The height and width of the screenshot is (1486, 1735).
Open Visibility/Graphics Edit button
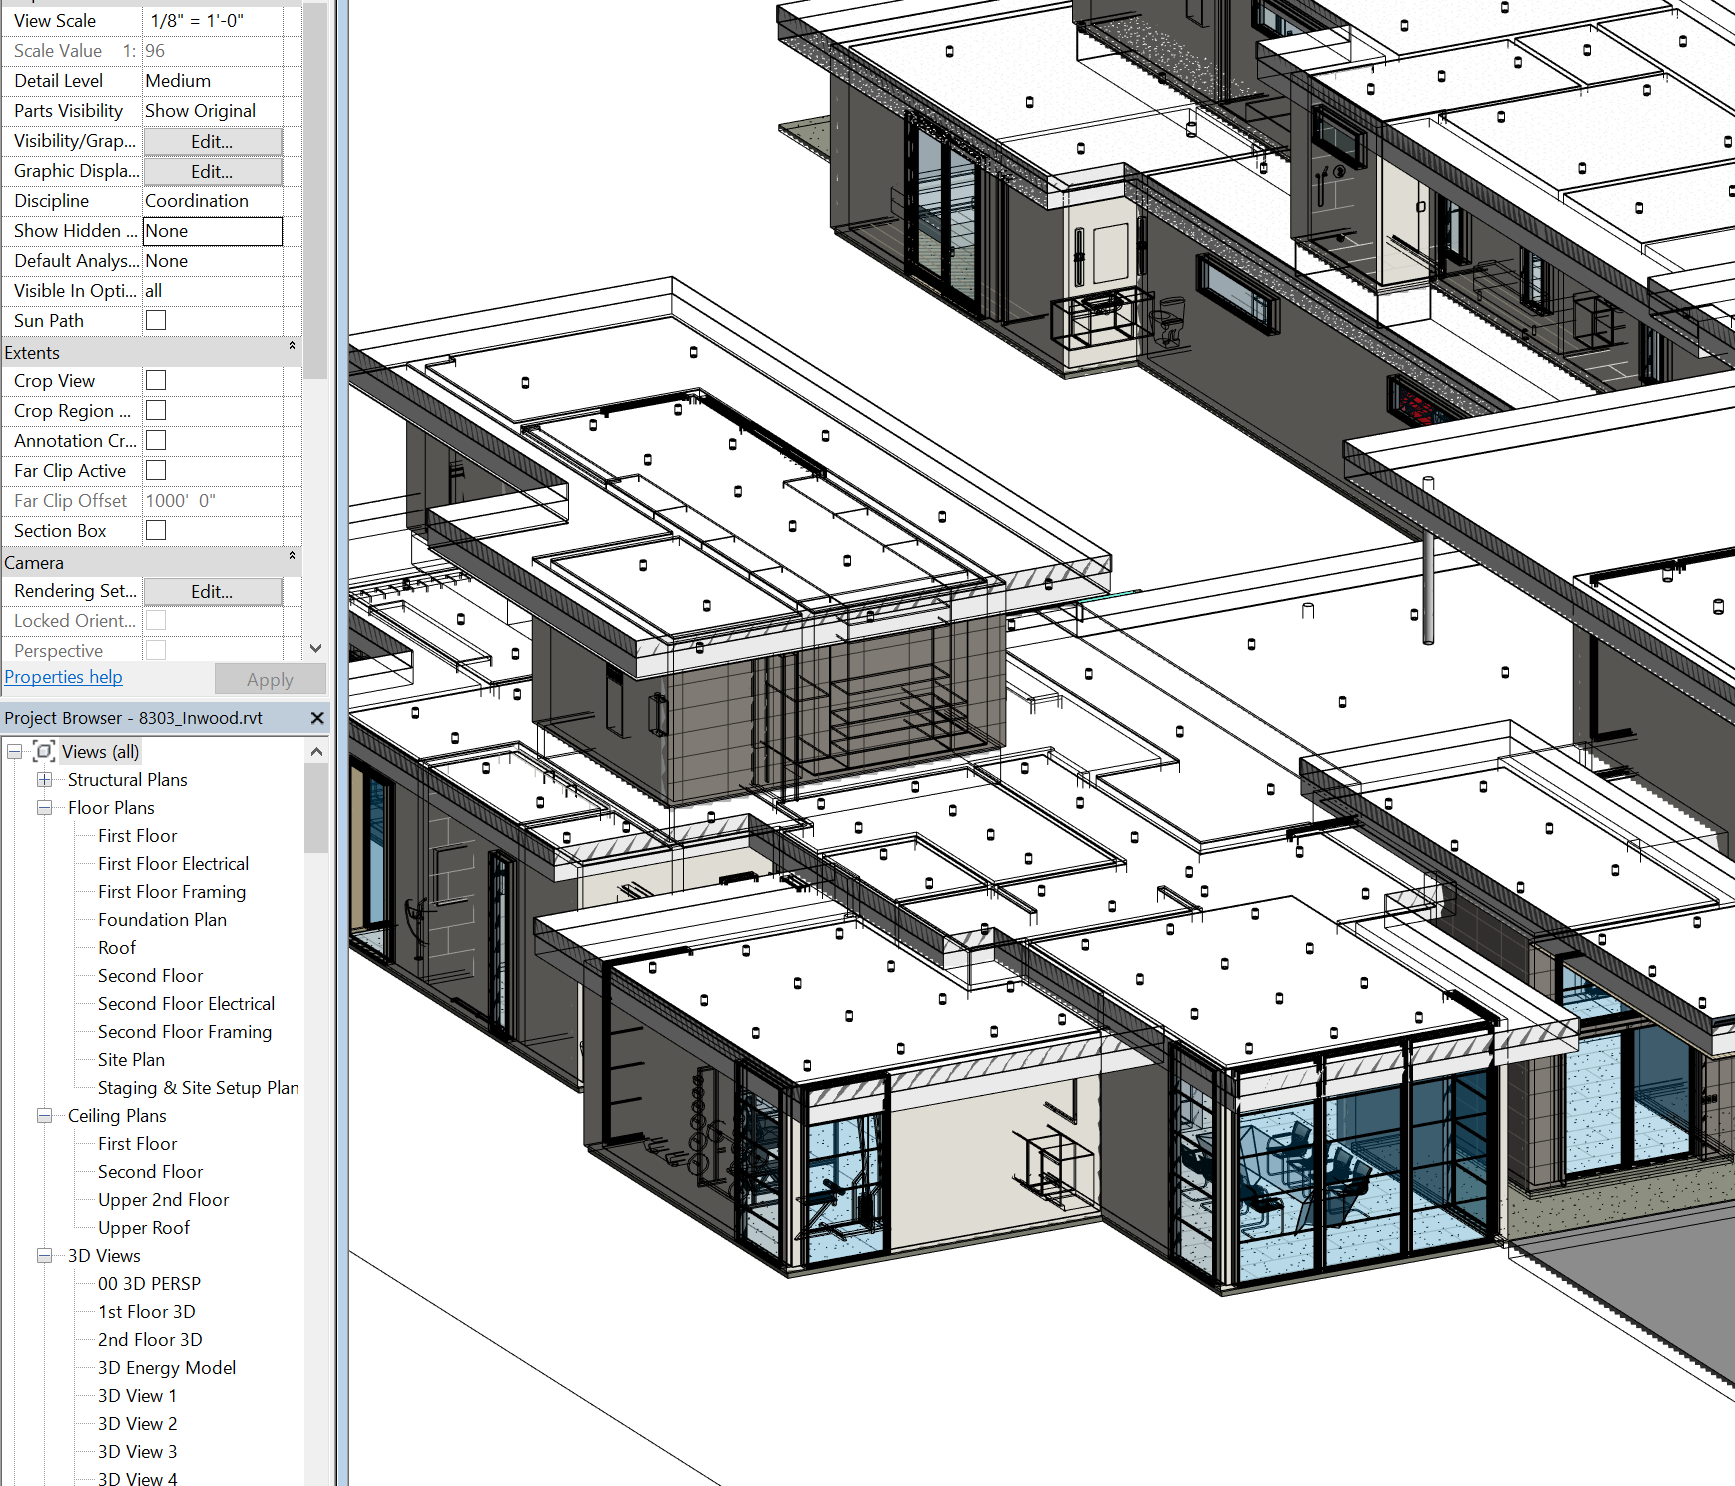click(212, 142)
